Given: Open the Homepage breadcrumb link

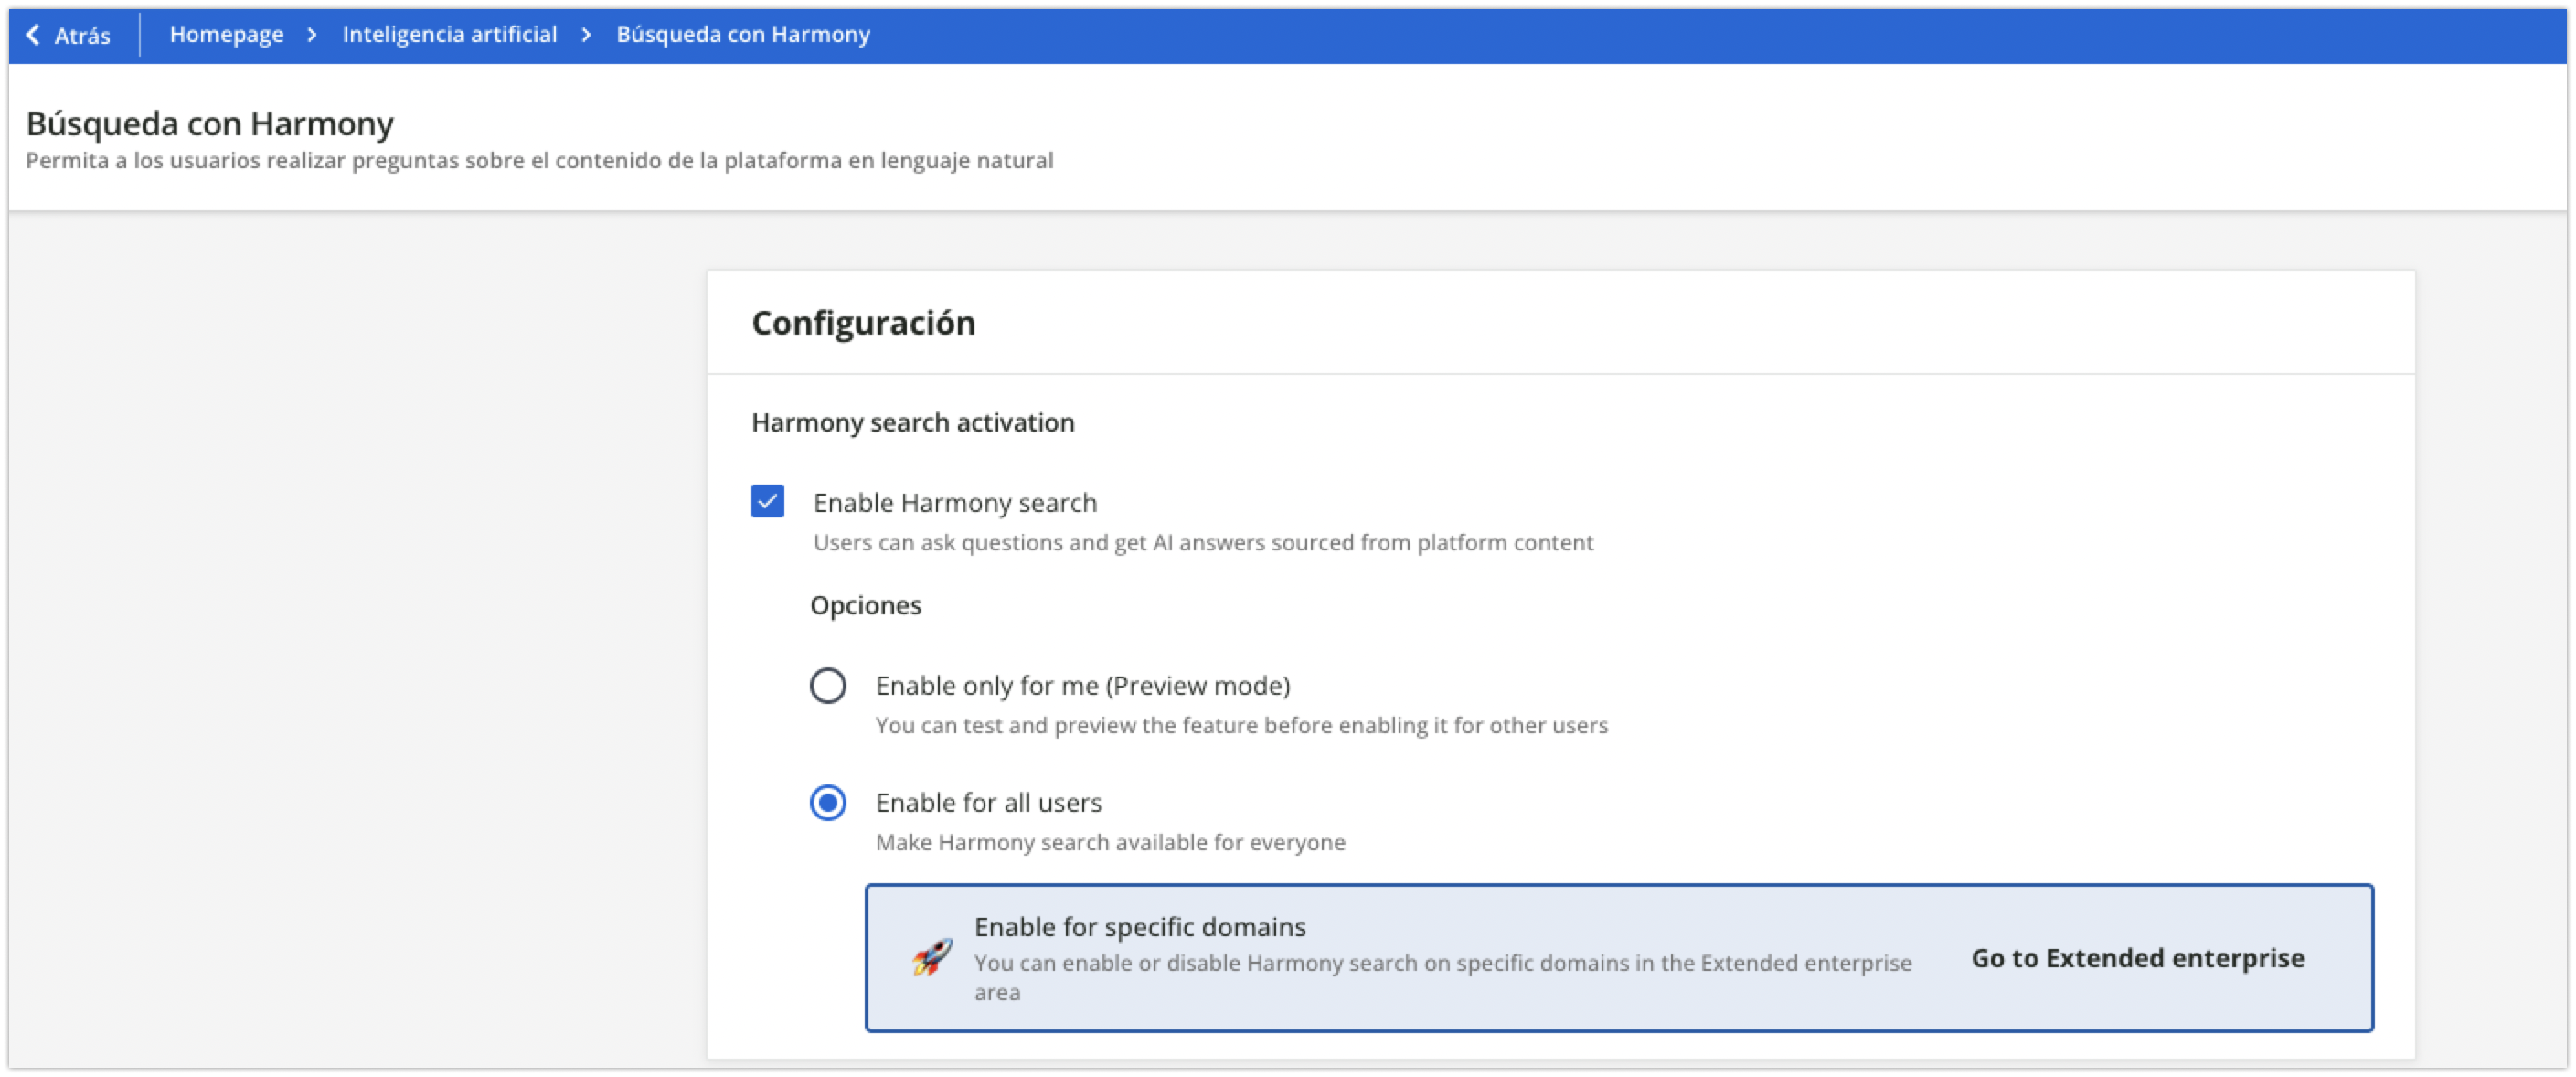Looking at the screenshot, I should tap(226, 35).
